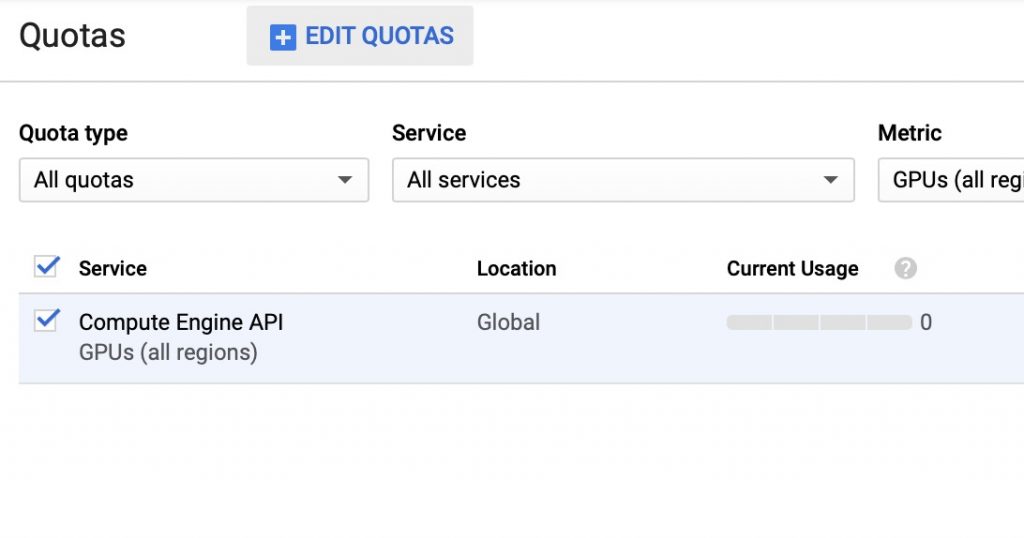Toggle the select-all checkbox in the header
1024x538 pixels.
tap(47, 266)
